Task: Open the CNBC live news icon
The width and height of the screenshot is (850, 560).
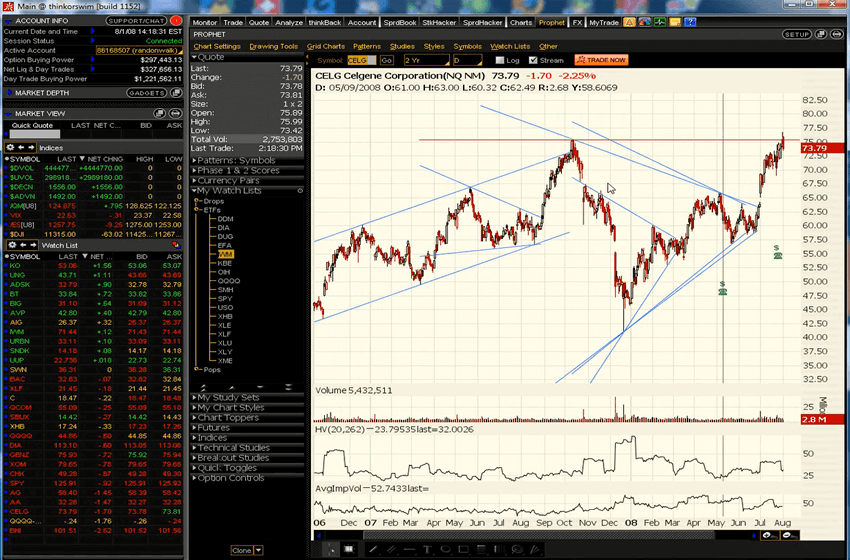Action: (x=644, y=22)
